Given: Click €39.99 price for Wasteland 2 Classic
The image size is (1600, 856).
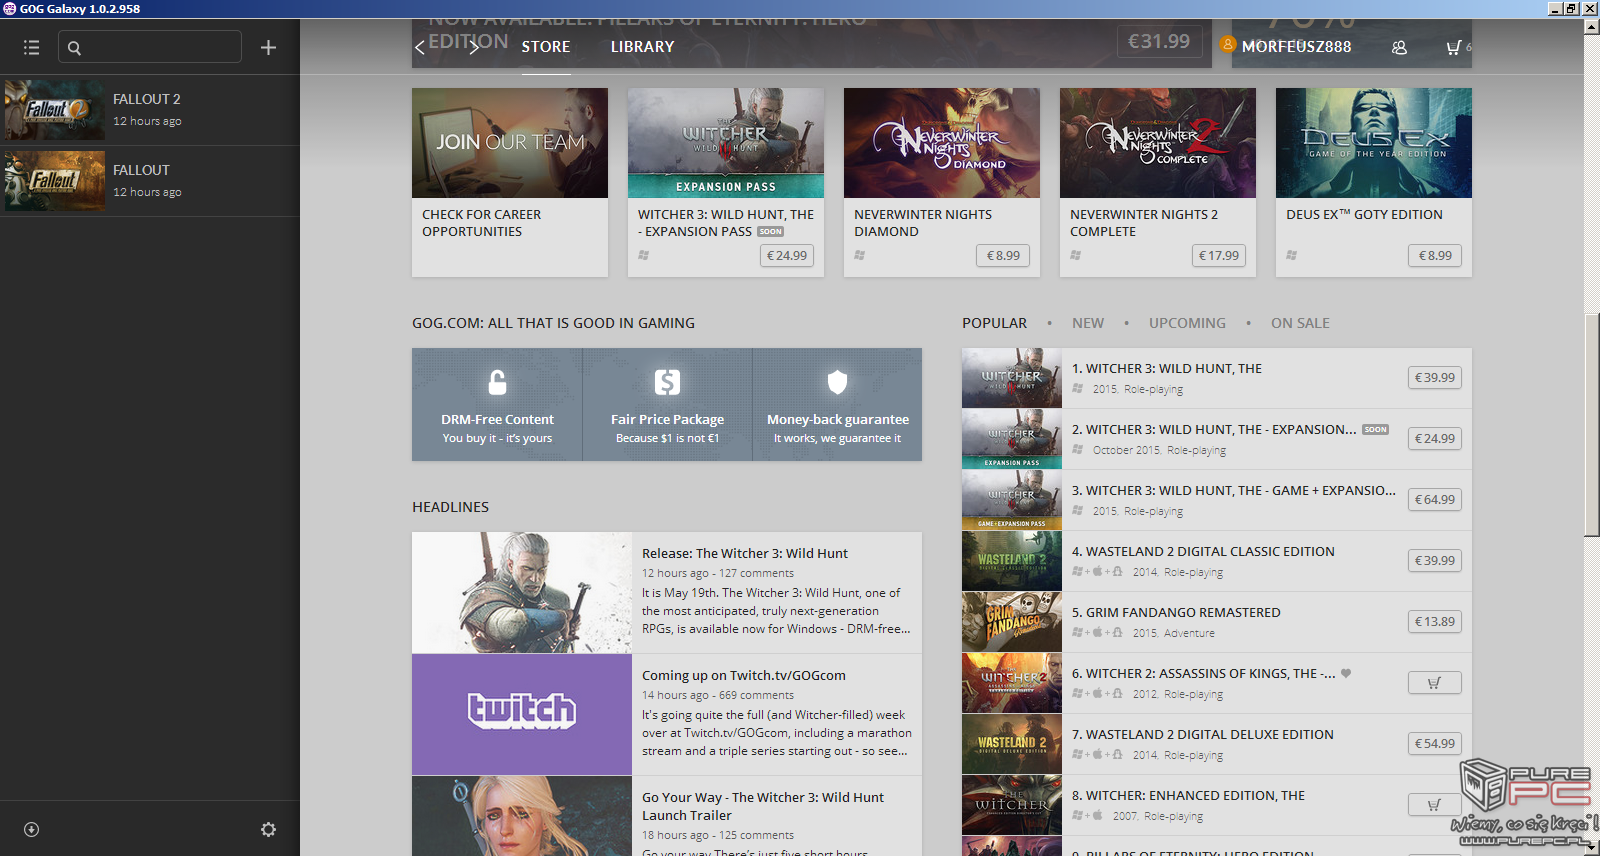Looking at the screenshot, I should [1435, 561].
